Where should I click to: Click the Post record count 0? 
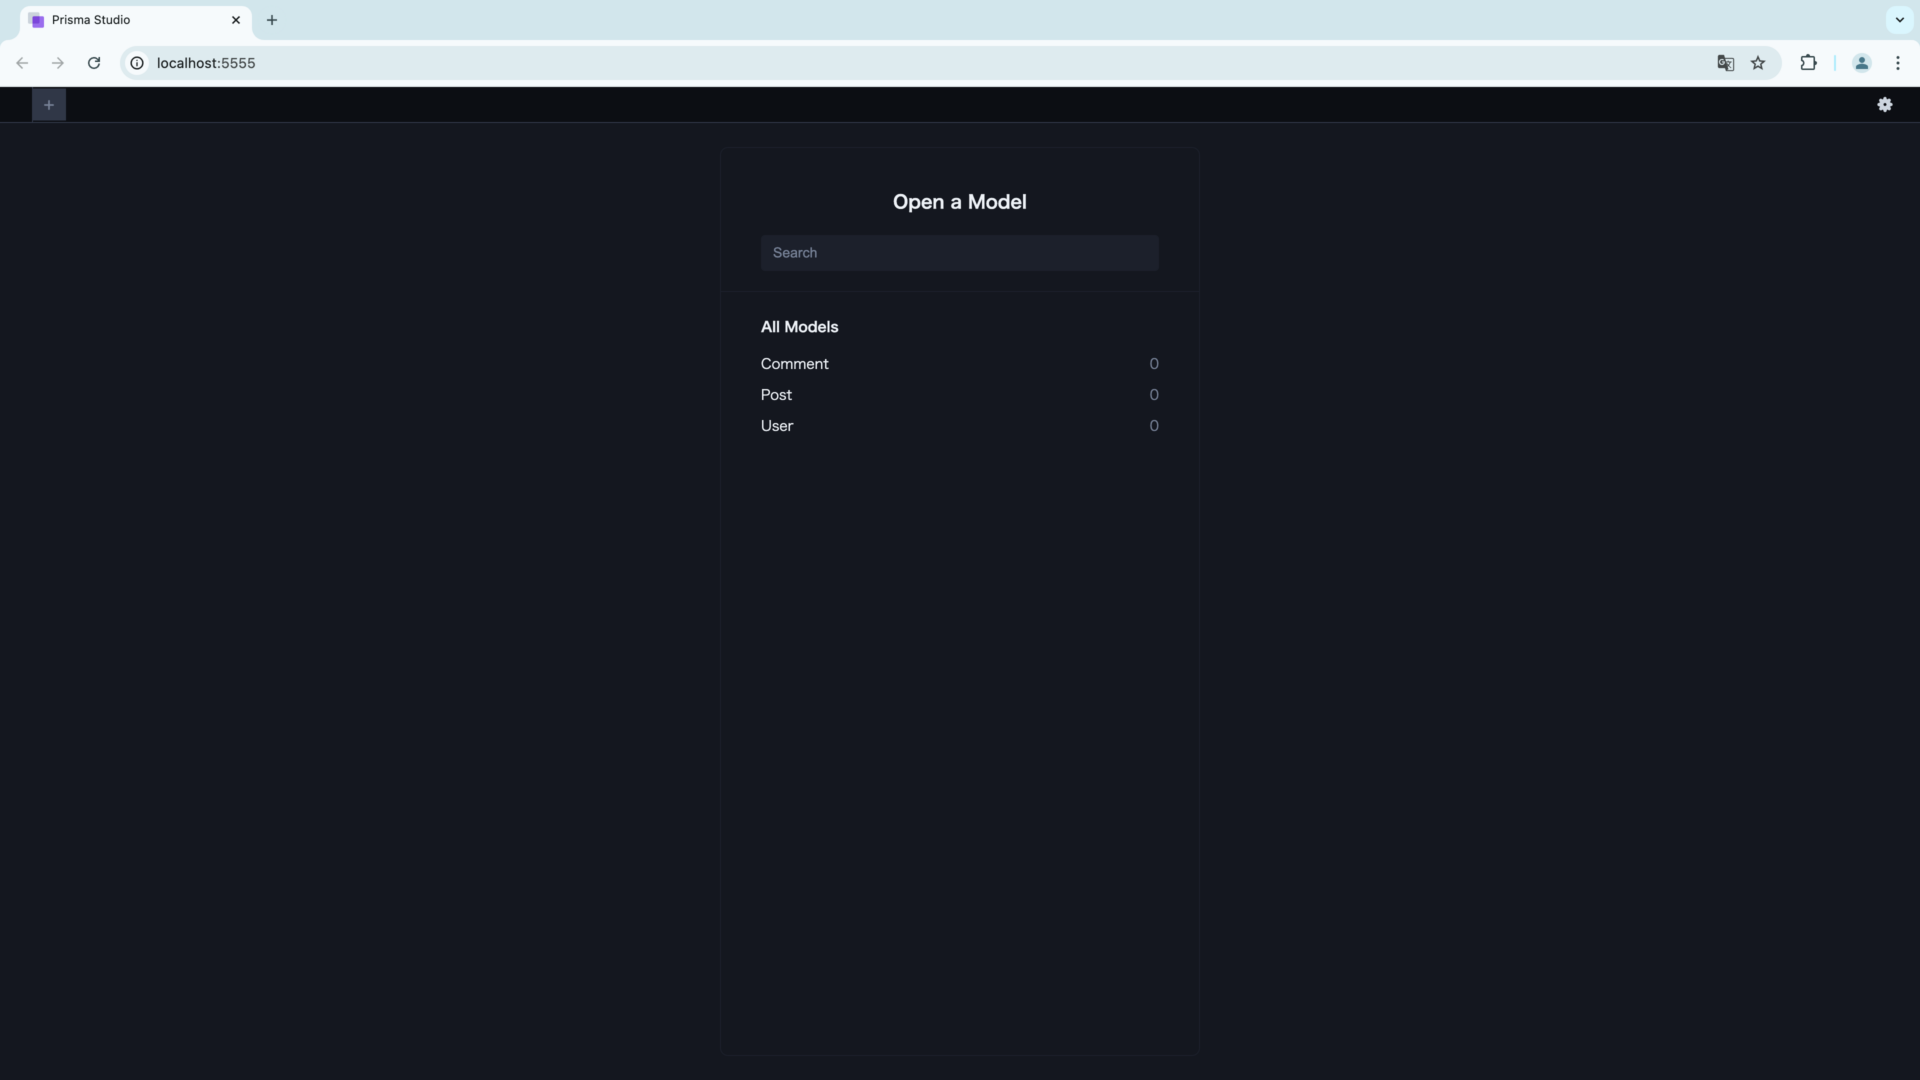(x=1154, y=395)
